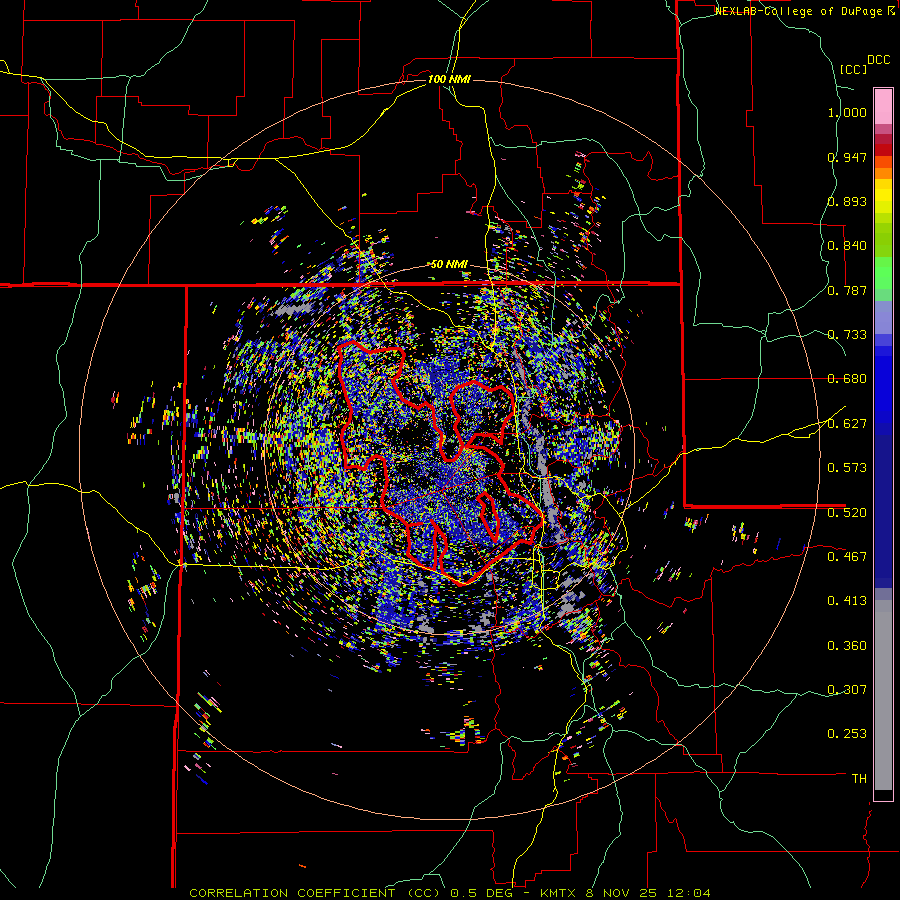
Task: Click the 1.000 scale value
Action: click(847, 112)
